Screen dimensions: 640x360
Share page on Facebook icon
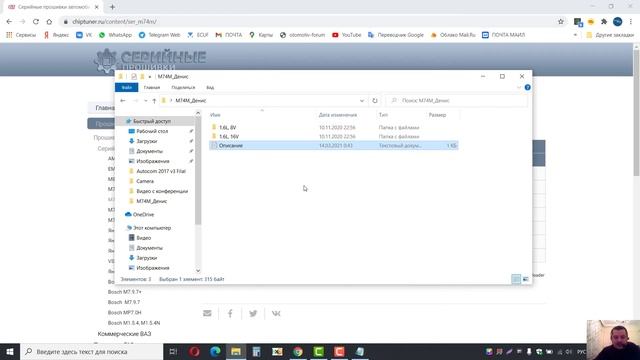(x=230, y=313)
